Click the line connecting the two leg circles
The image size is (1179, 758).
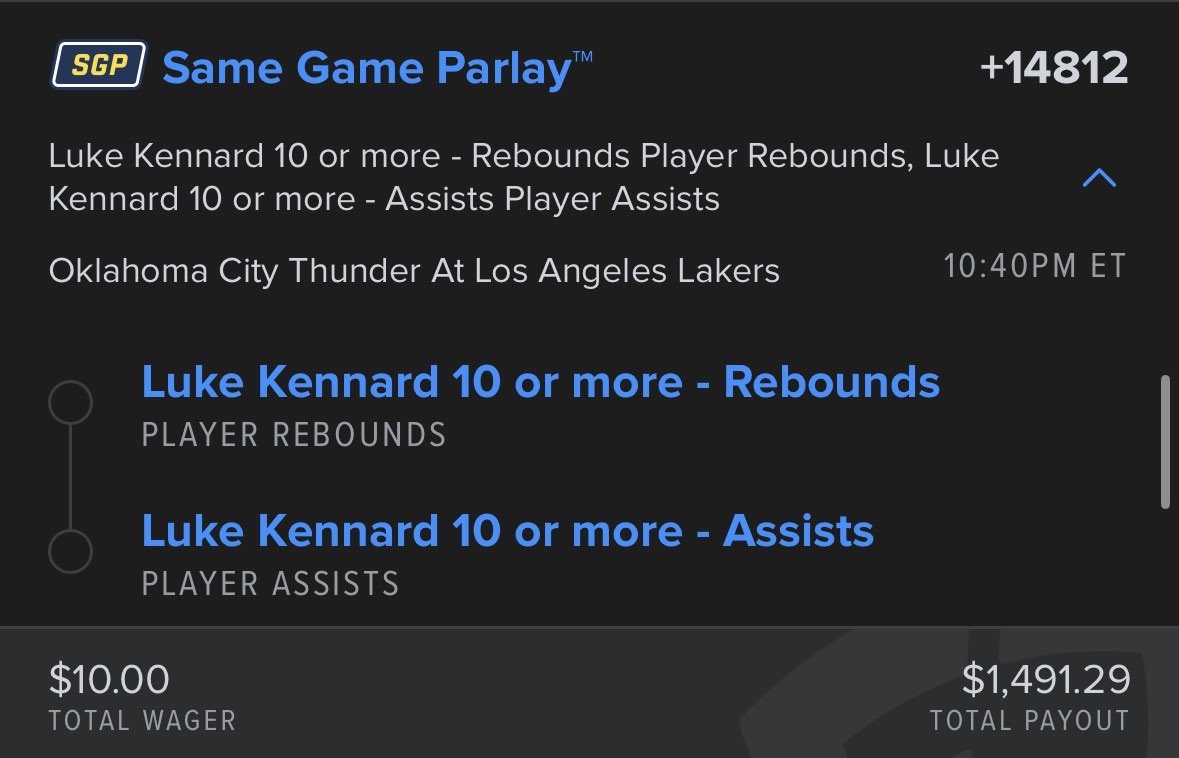[71, 477]
